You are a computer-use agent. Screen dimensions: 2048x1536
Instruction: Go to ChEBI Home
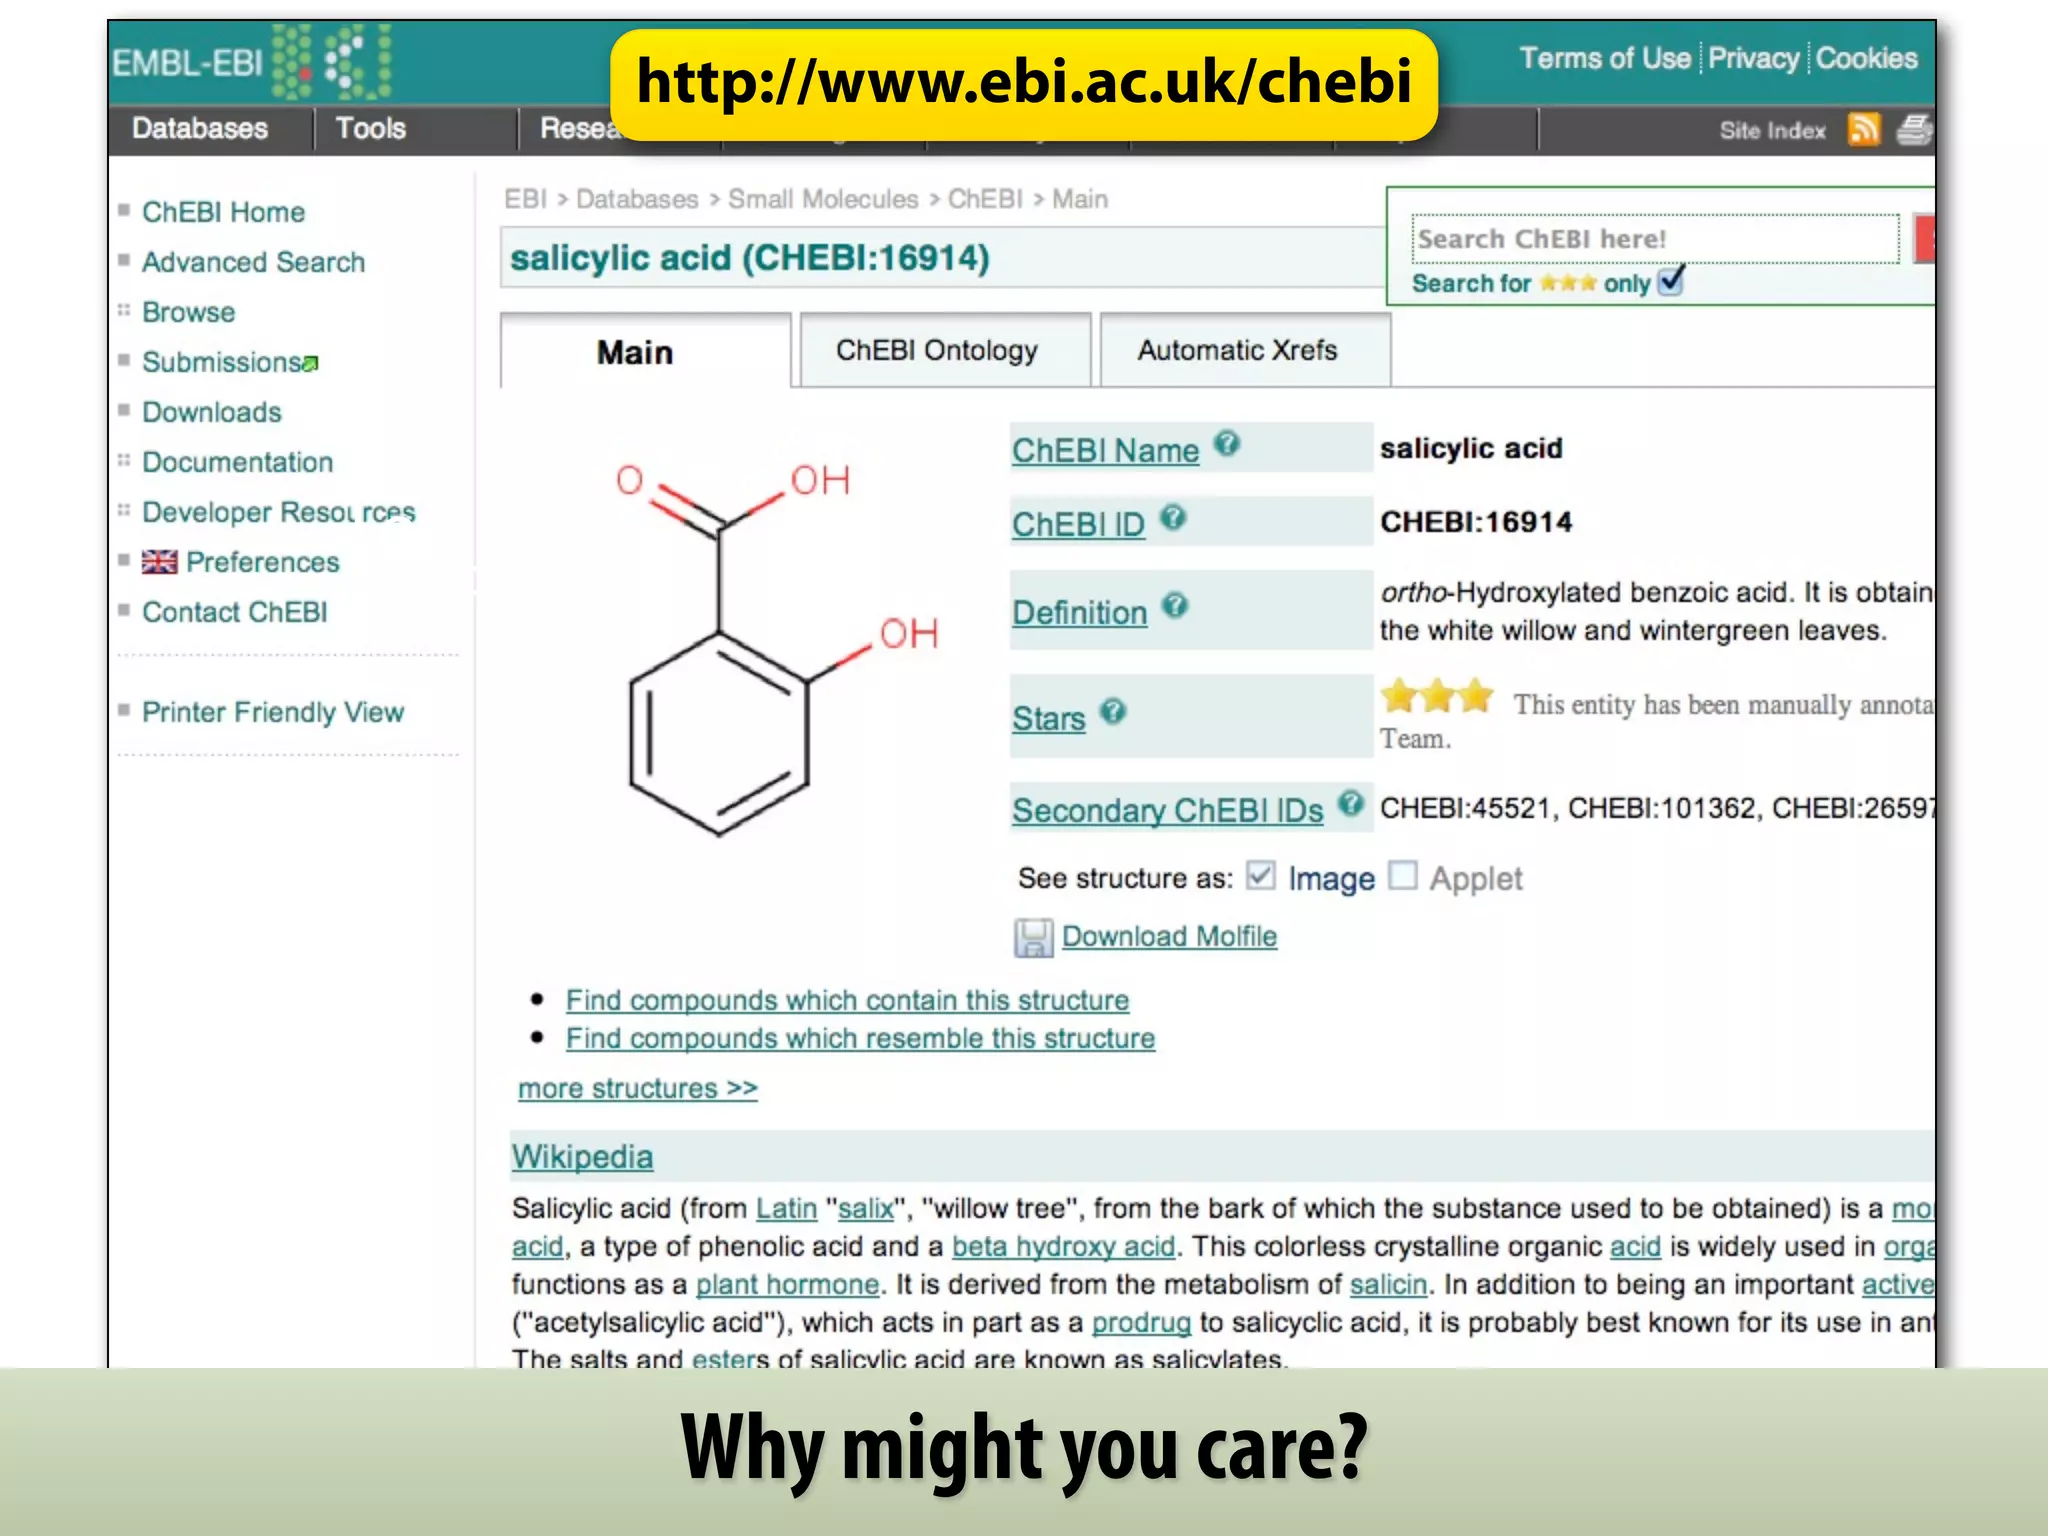tap(223, 212)
